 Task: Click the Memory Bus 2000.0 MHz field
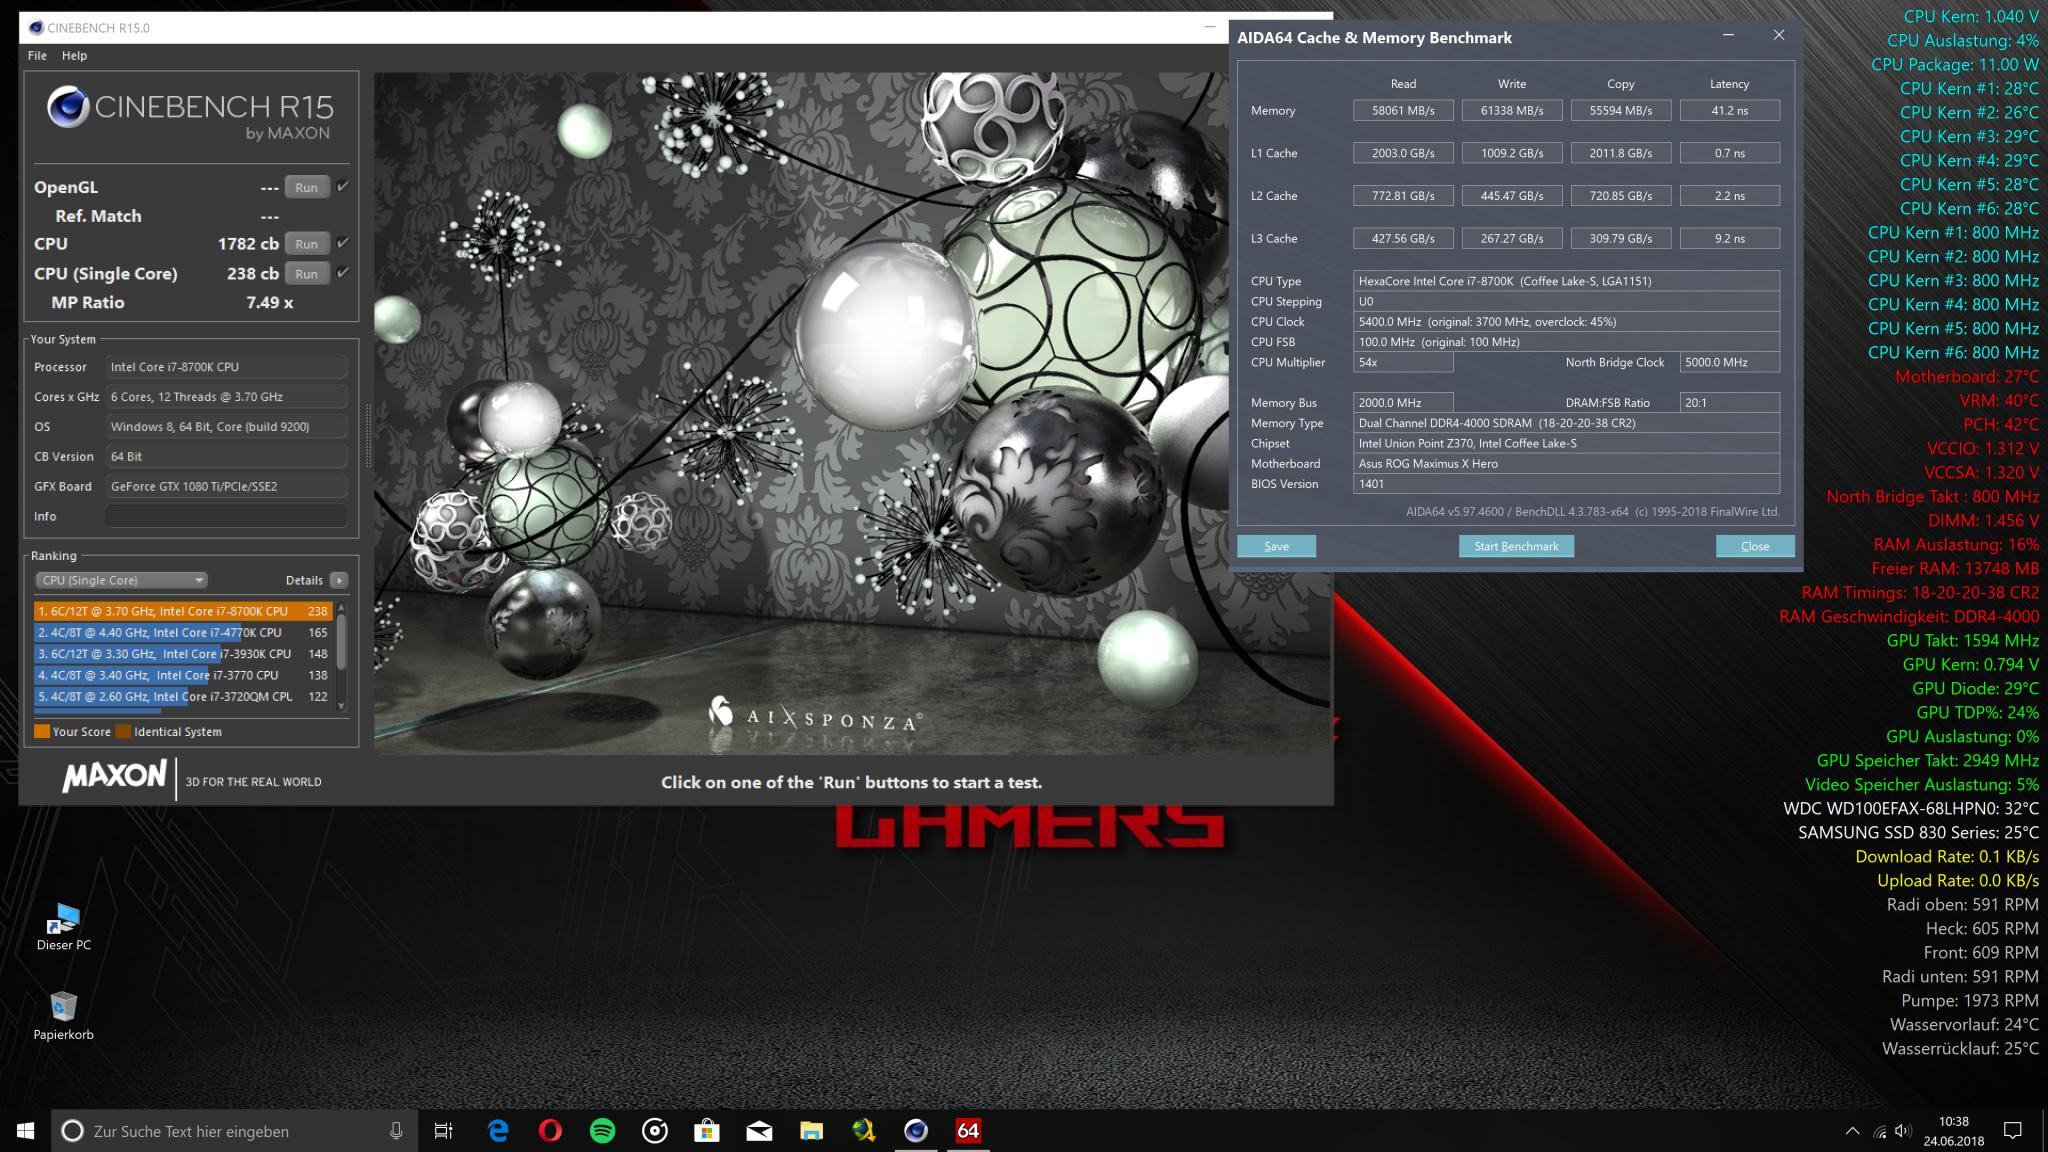click(1403, 403)
